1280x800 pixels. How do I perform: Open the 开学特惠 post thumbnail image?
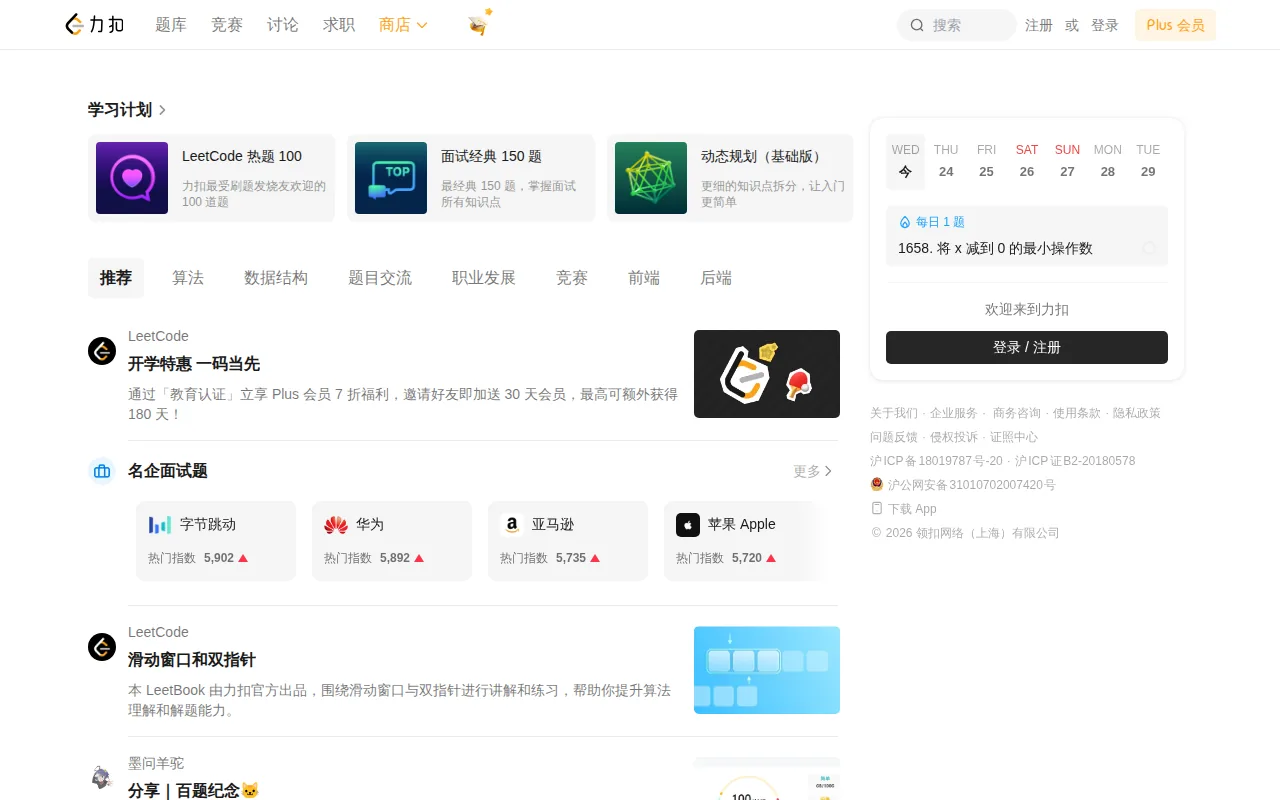pyautogui.click(x=767, y=374)
